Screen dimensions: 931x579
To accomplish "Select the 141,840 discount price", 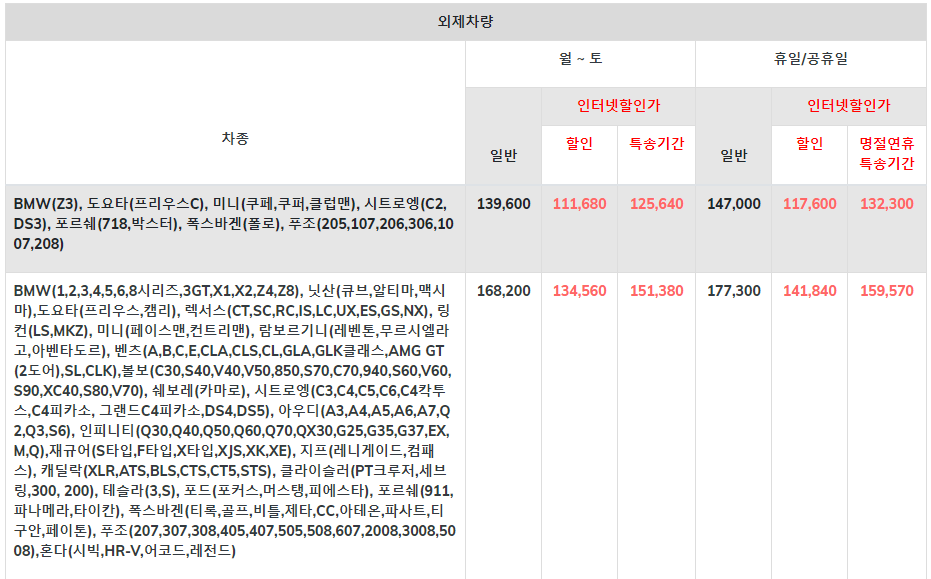I will [810, 291].
